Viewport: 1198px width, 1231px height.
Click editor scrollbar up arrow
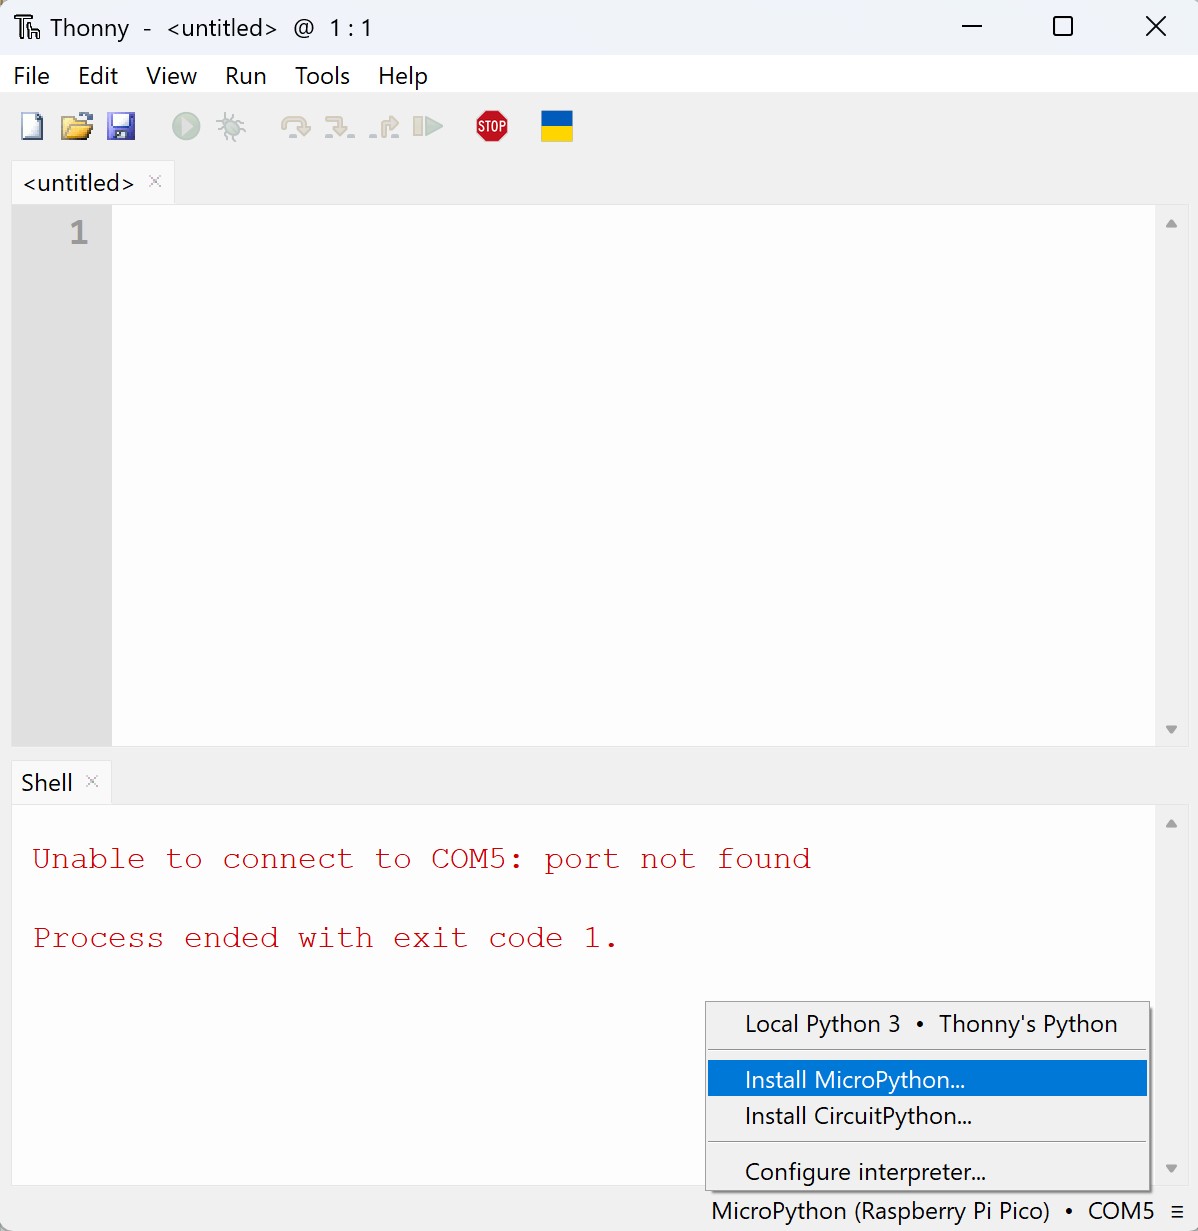pos(1171,224)
